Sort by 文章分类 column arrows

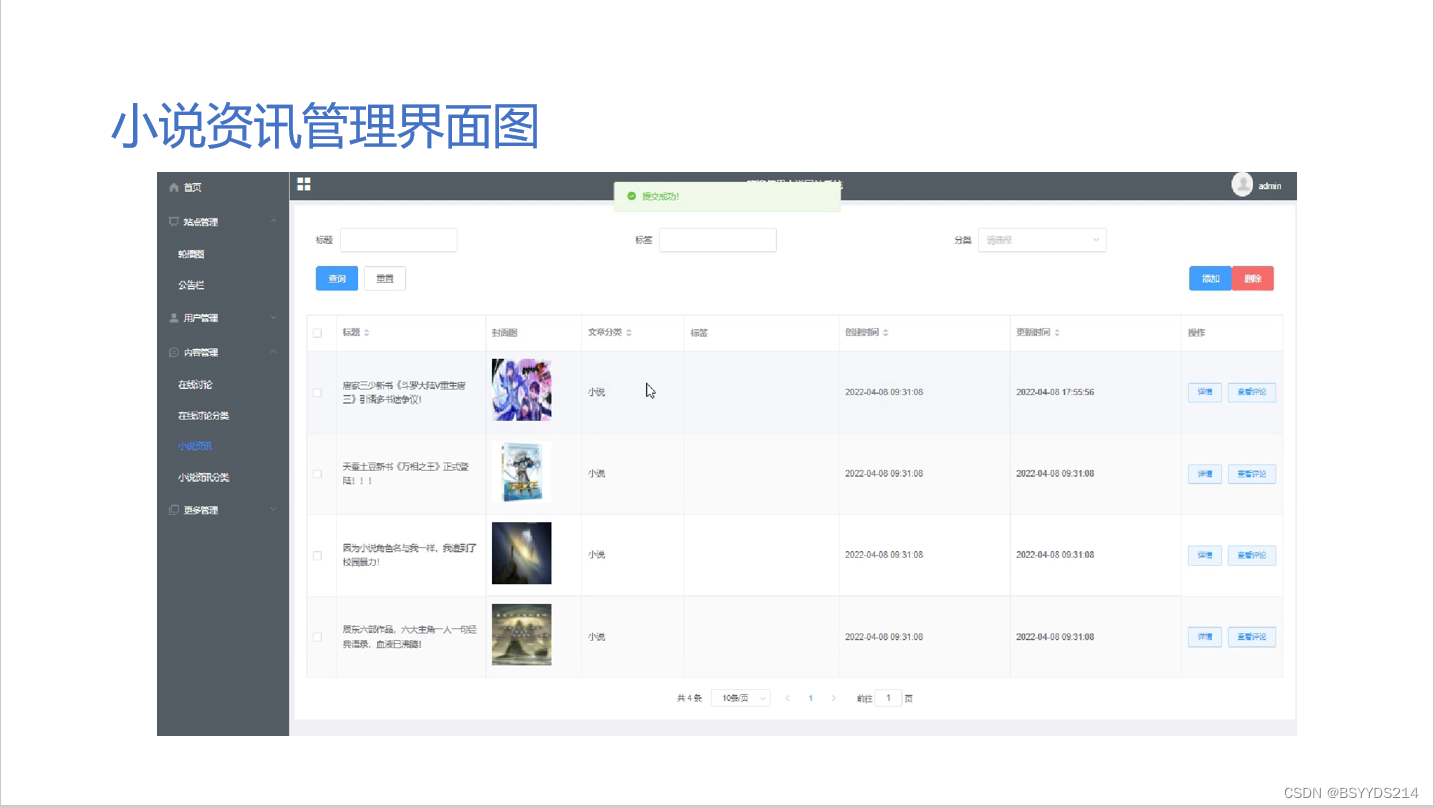[x=629, y=332]
